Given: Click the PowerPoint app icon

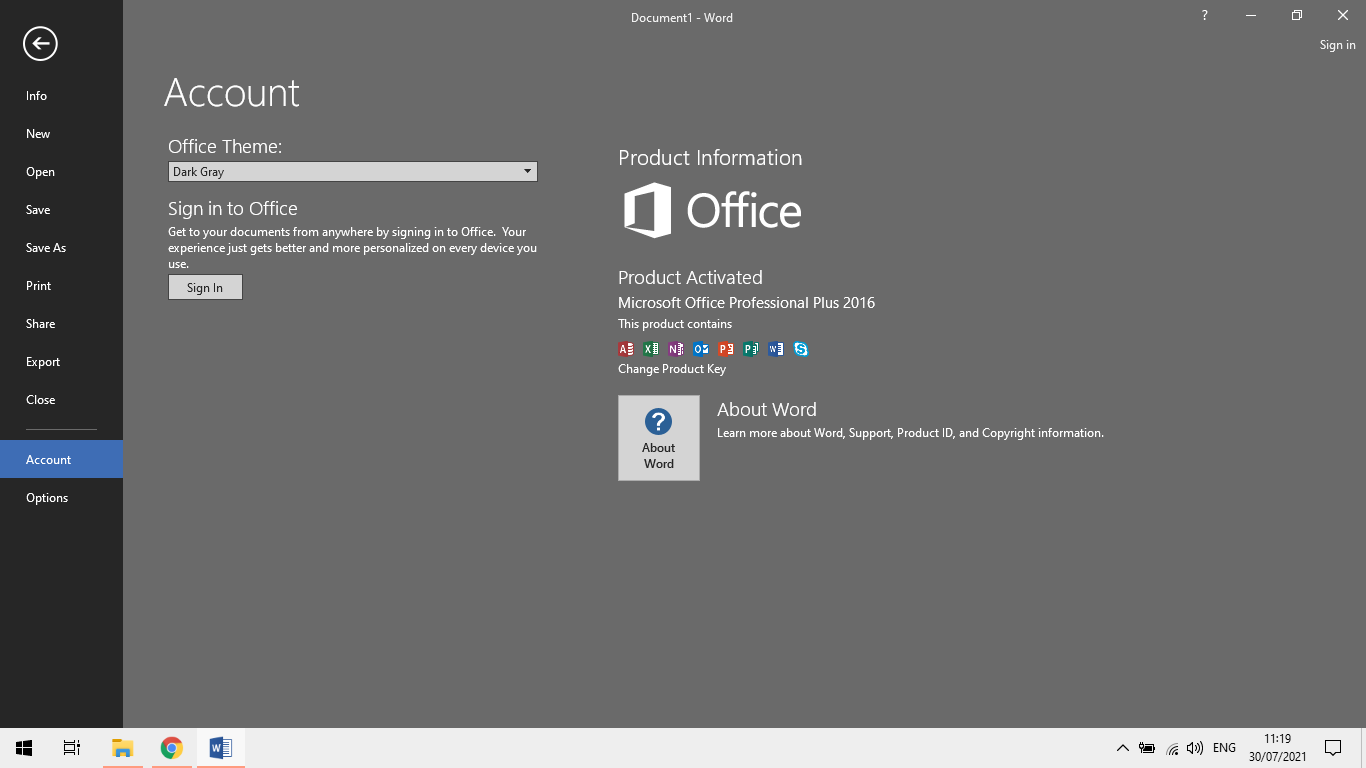Looking at the screenshot, I should pos(726,349).
